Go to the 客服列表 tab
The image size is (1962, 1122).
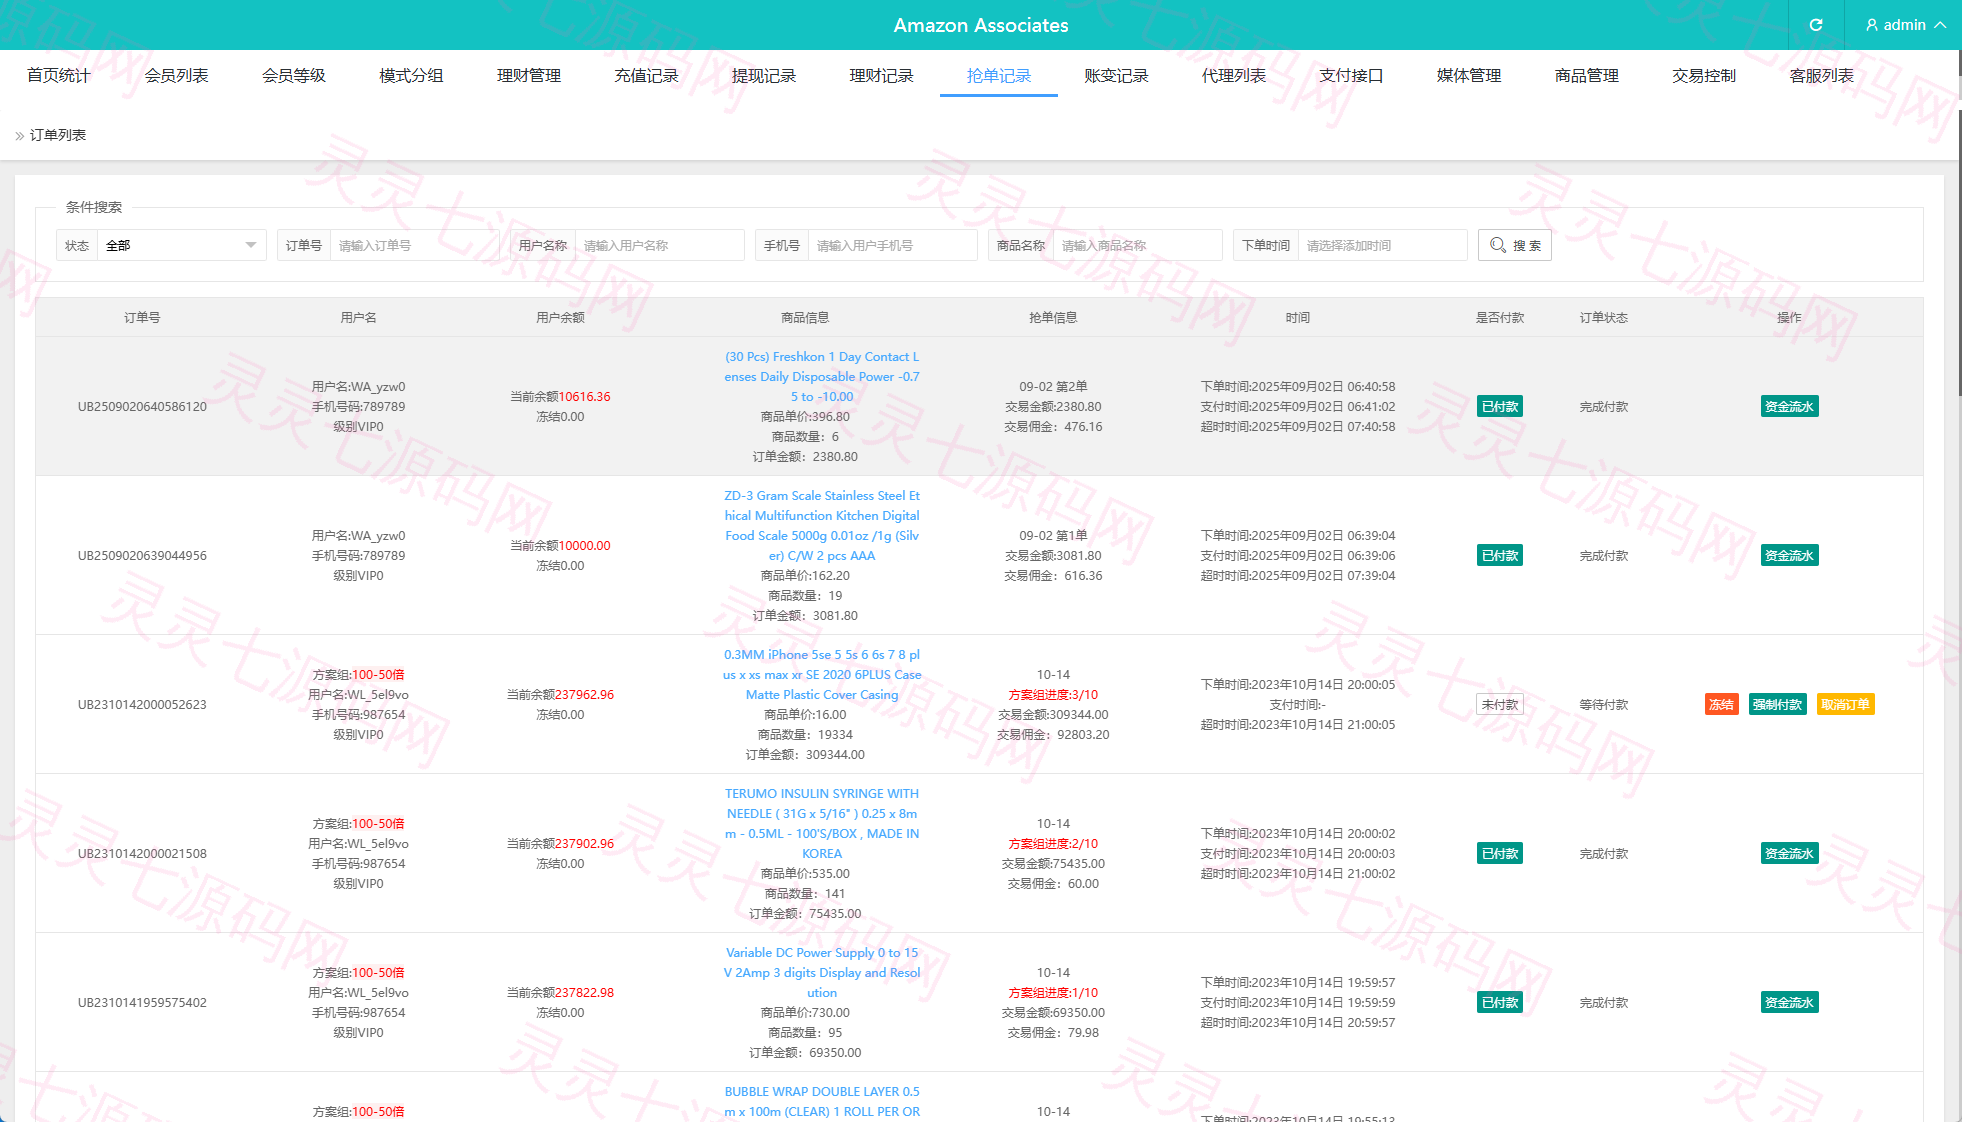(x=1822, y=76)
